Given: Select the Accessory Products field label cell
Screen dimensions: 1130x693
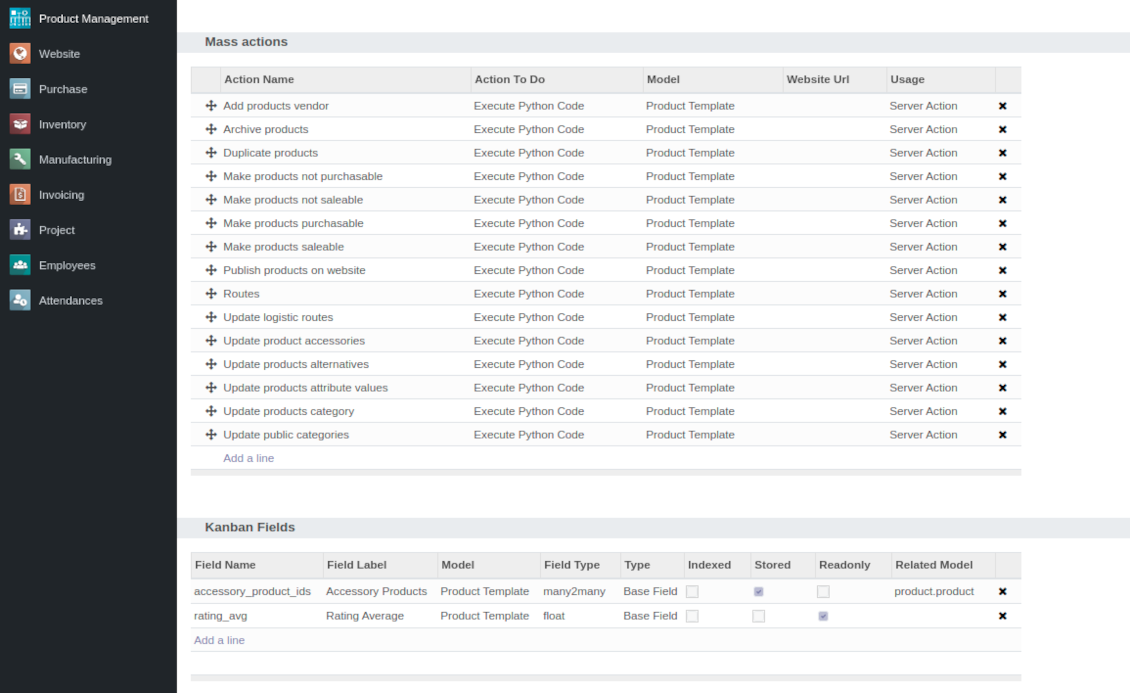Looking at the screenshot, I should [376, 591].
